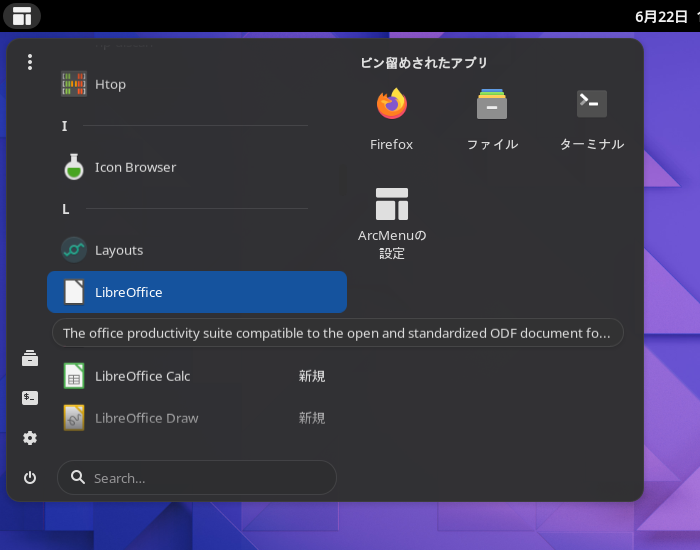Click the Layouts app icon

coord(74,250)
